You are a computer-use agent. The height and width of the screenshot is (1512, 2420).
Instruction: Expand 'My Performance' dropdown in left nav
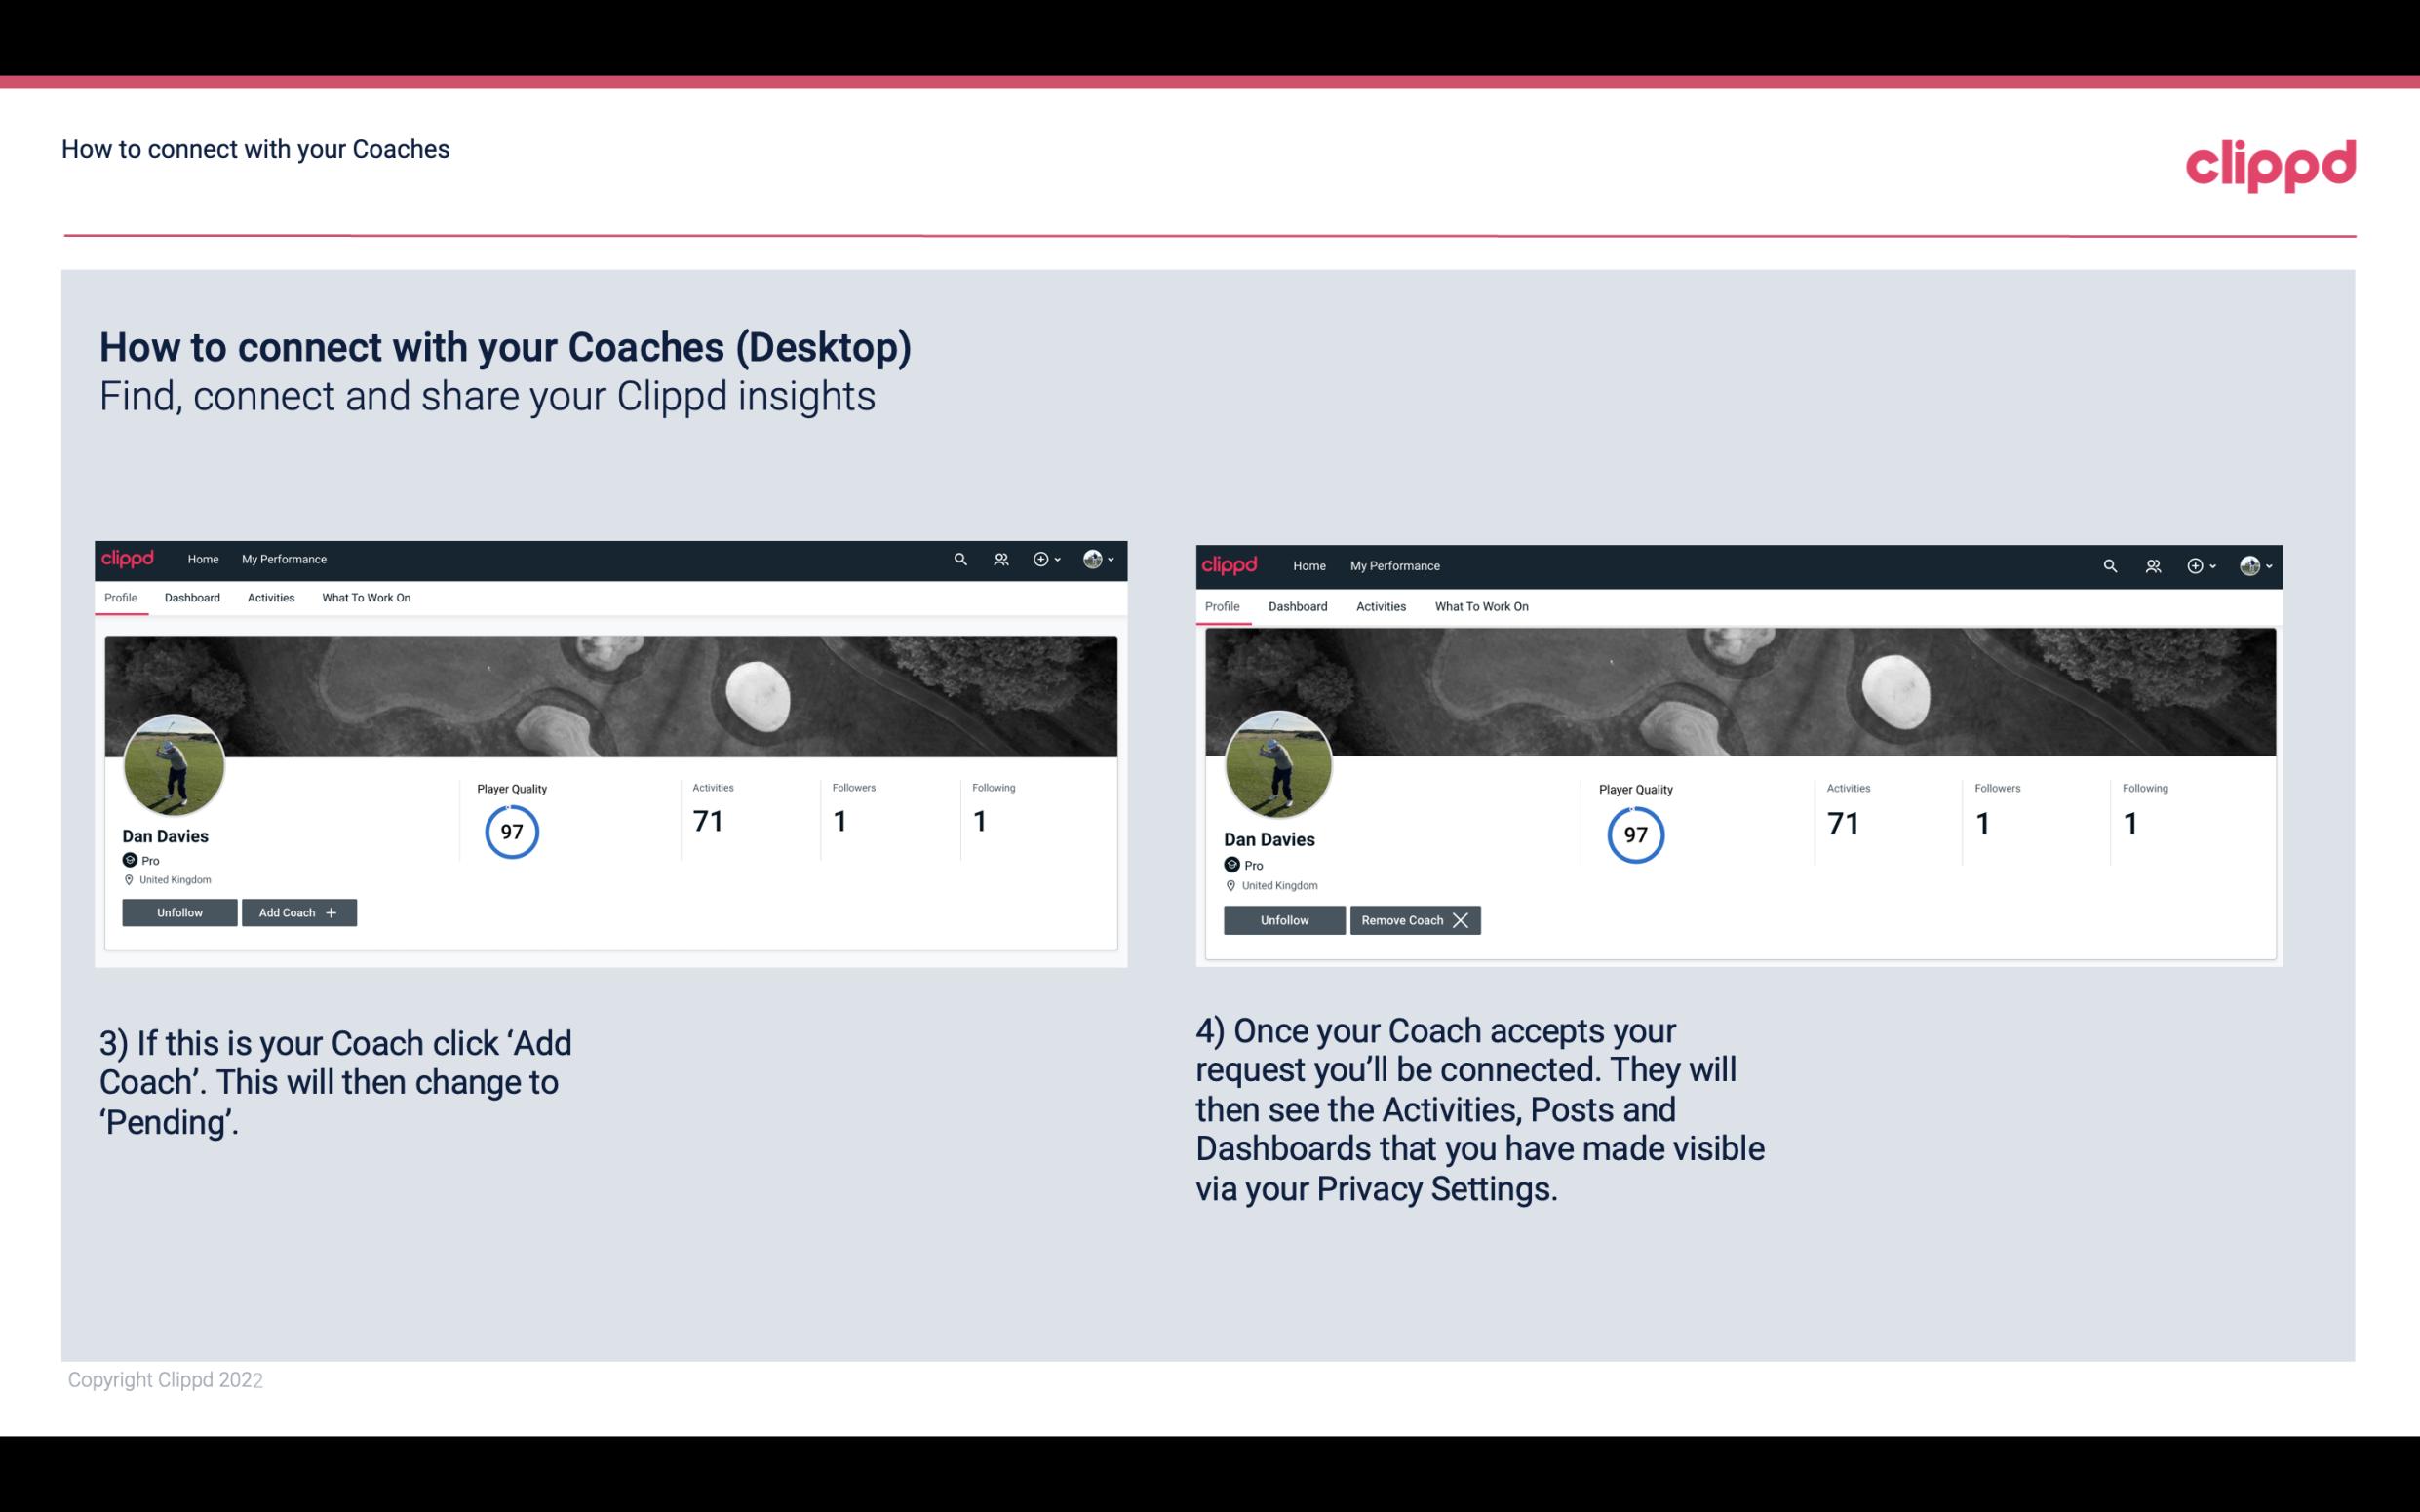(x=284, y=558)
